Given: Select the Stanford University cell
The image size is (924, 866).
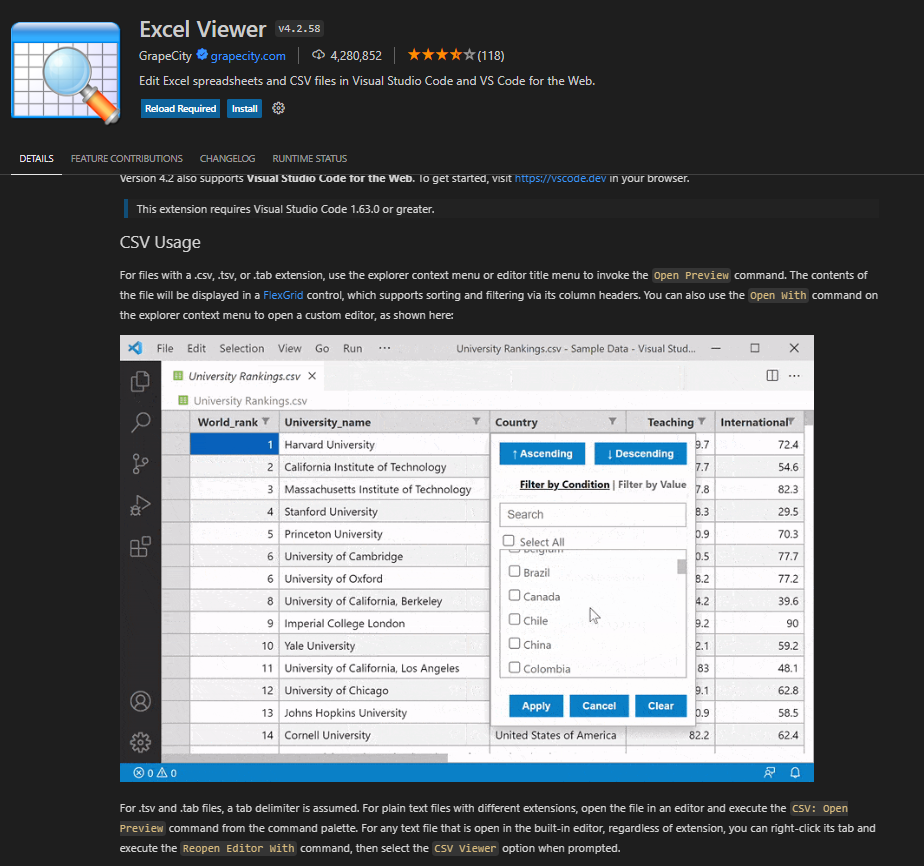Looking at the screenshot, I should [384, 511].
